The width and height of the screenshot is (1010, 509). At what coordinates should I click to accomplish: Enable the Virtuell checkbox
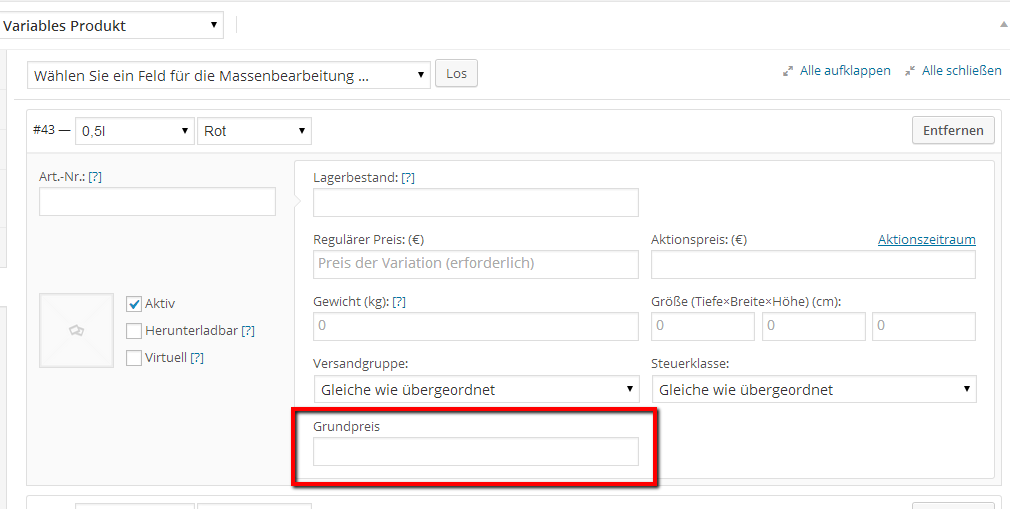click(x=134, y=358)
